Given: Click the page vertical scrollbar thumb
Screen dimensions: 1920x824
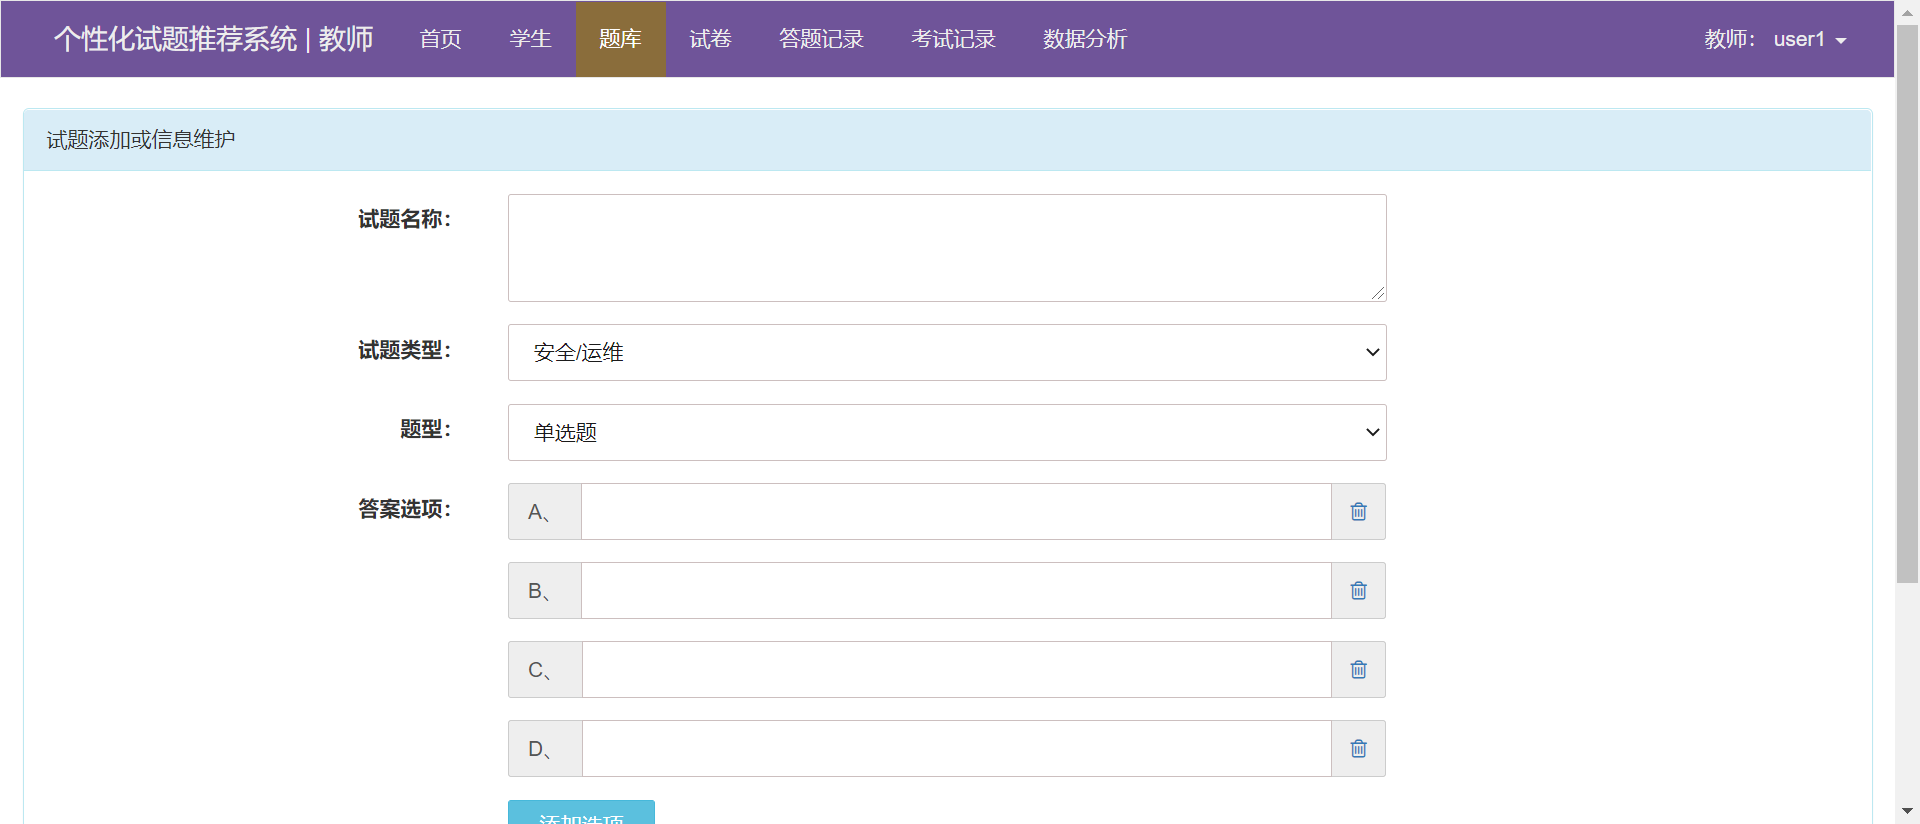Looking at the screenshot, I should pos(1907,304).
